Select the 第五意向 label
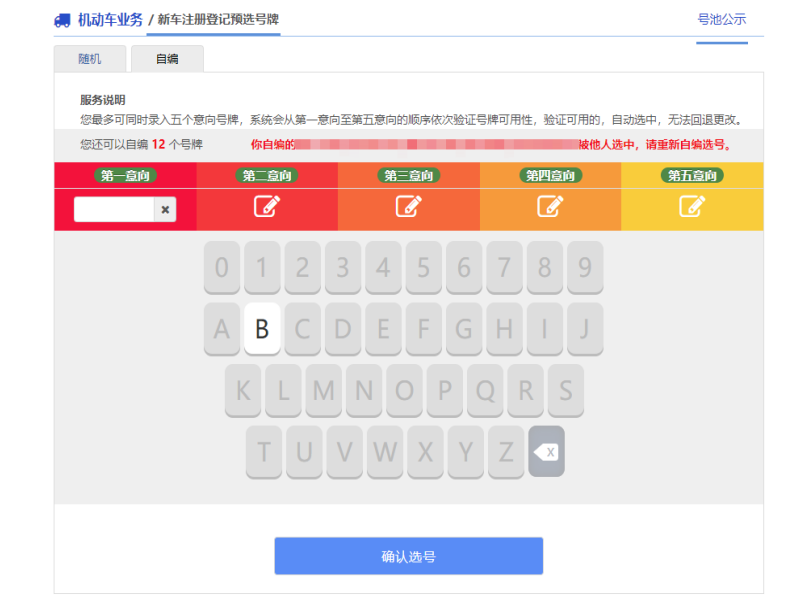Viewport: 803px width, 599px height. click(692, 176)
